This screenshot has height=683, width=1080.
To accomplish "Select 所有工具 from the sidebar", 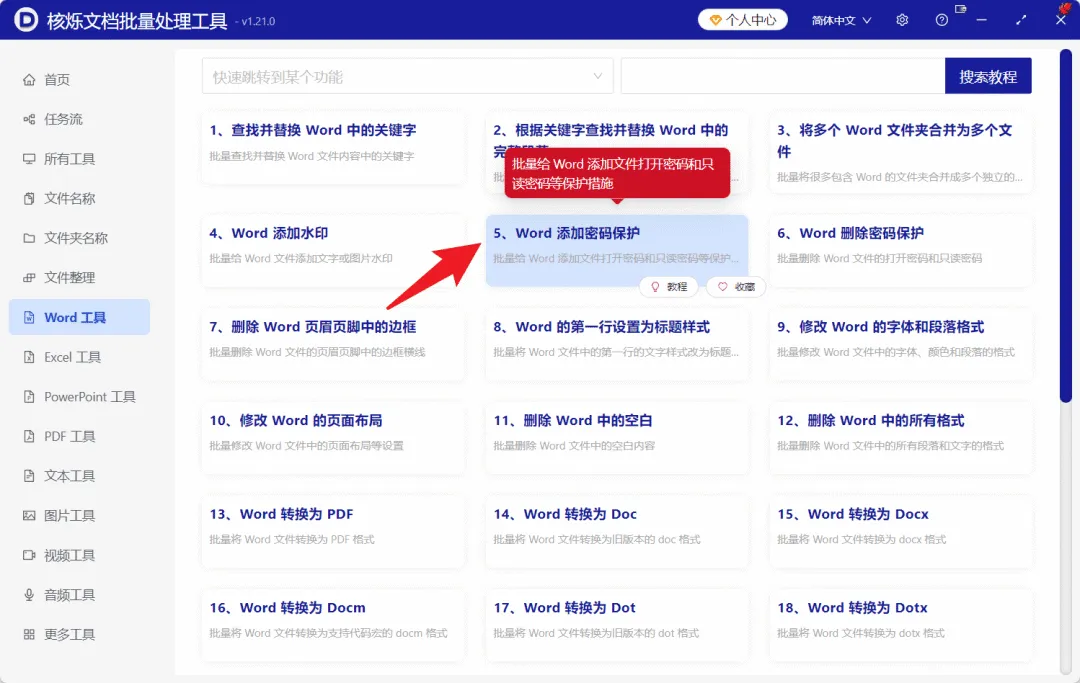I will click(x=79, y=159).
